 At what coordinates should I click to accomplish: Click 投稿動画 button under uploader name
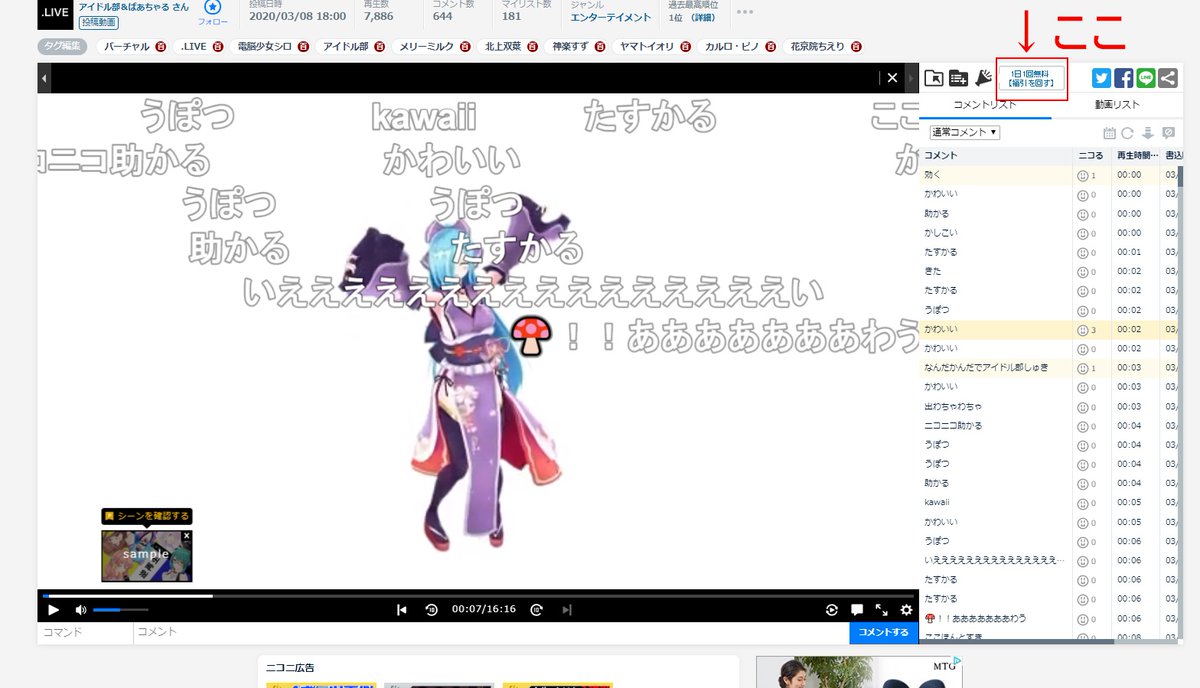pos(99,22)
